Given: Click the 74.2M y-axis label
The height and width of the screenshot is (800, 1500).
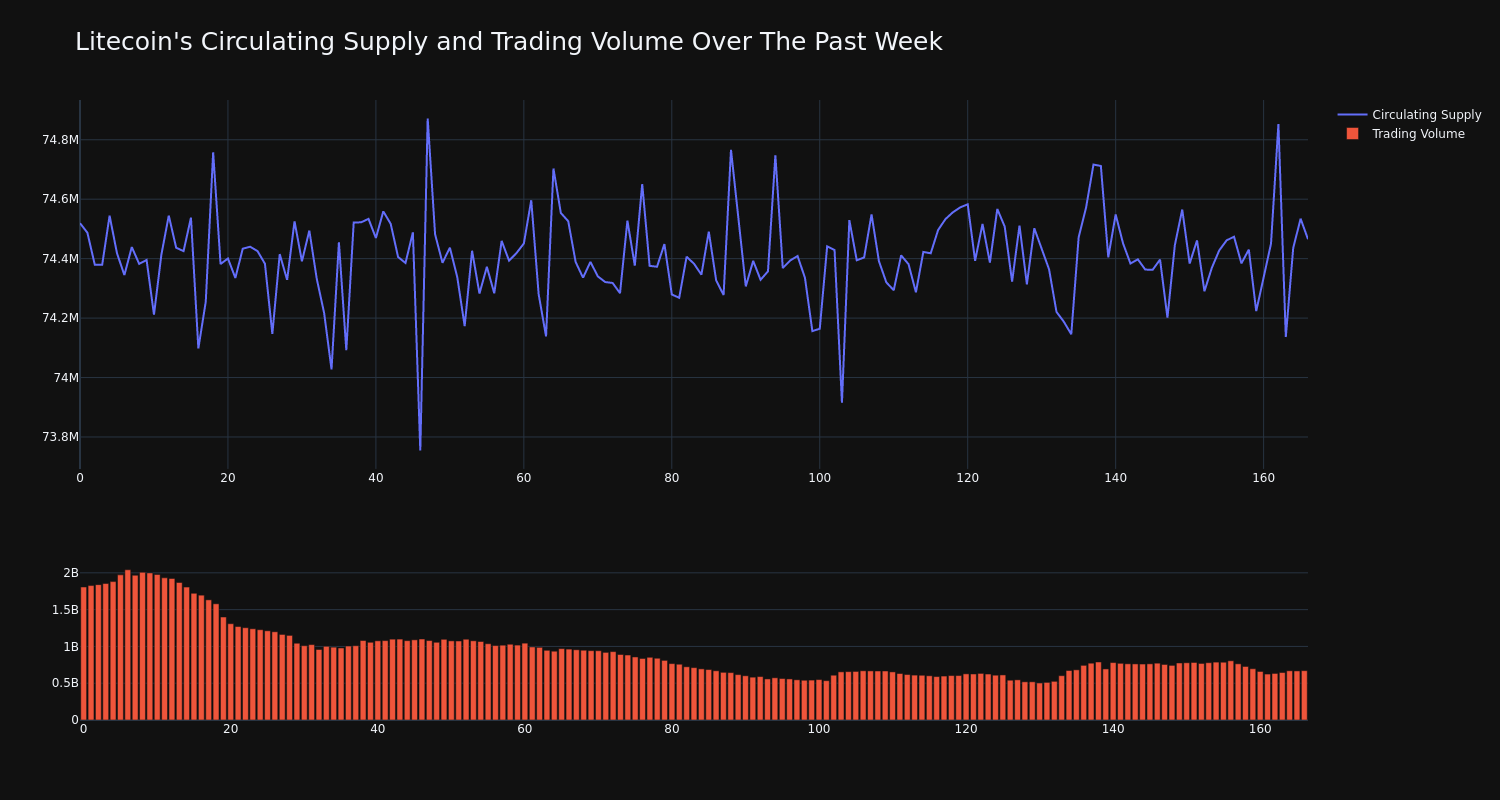Looking at the screenshot, I should tap(60, 318).
